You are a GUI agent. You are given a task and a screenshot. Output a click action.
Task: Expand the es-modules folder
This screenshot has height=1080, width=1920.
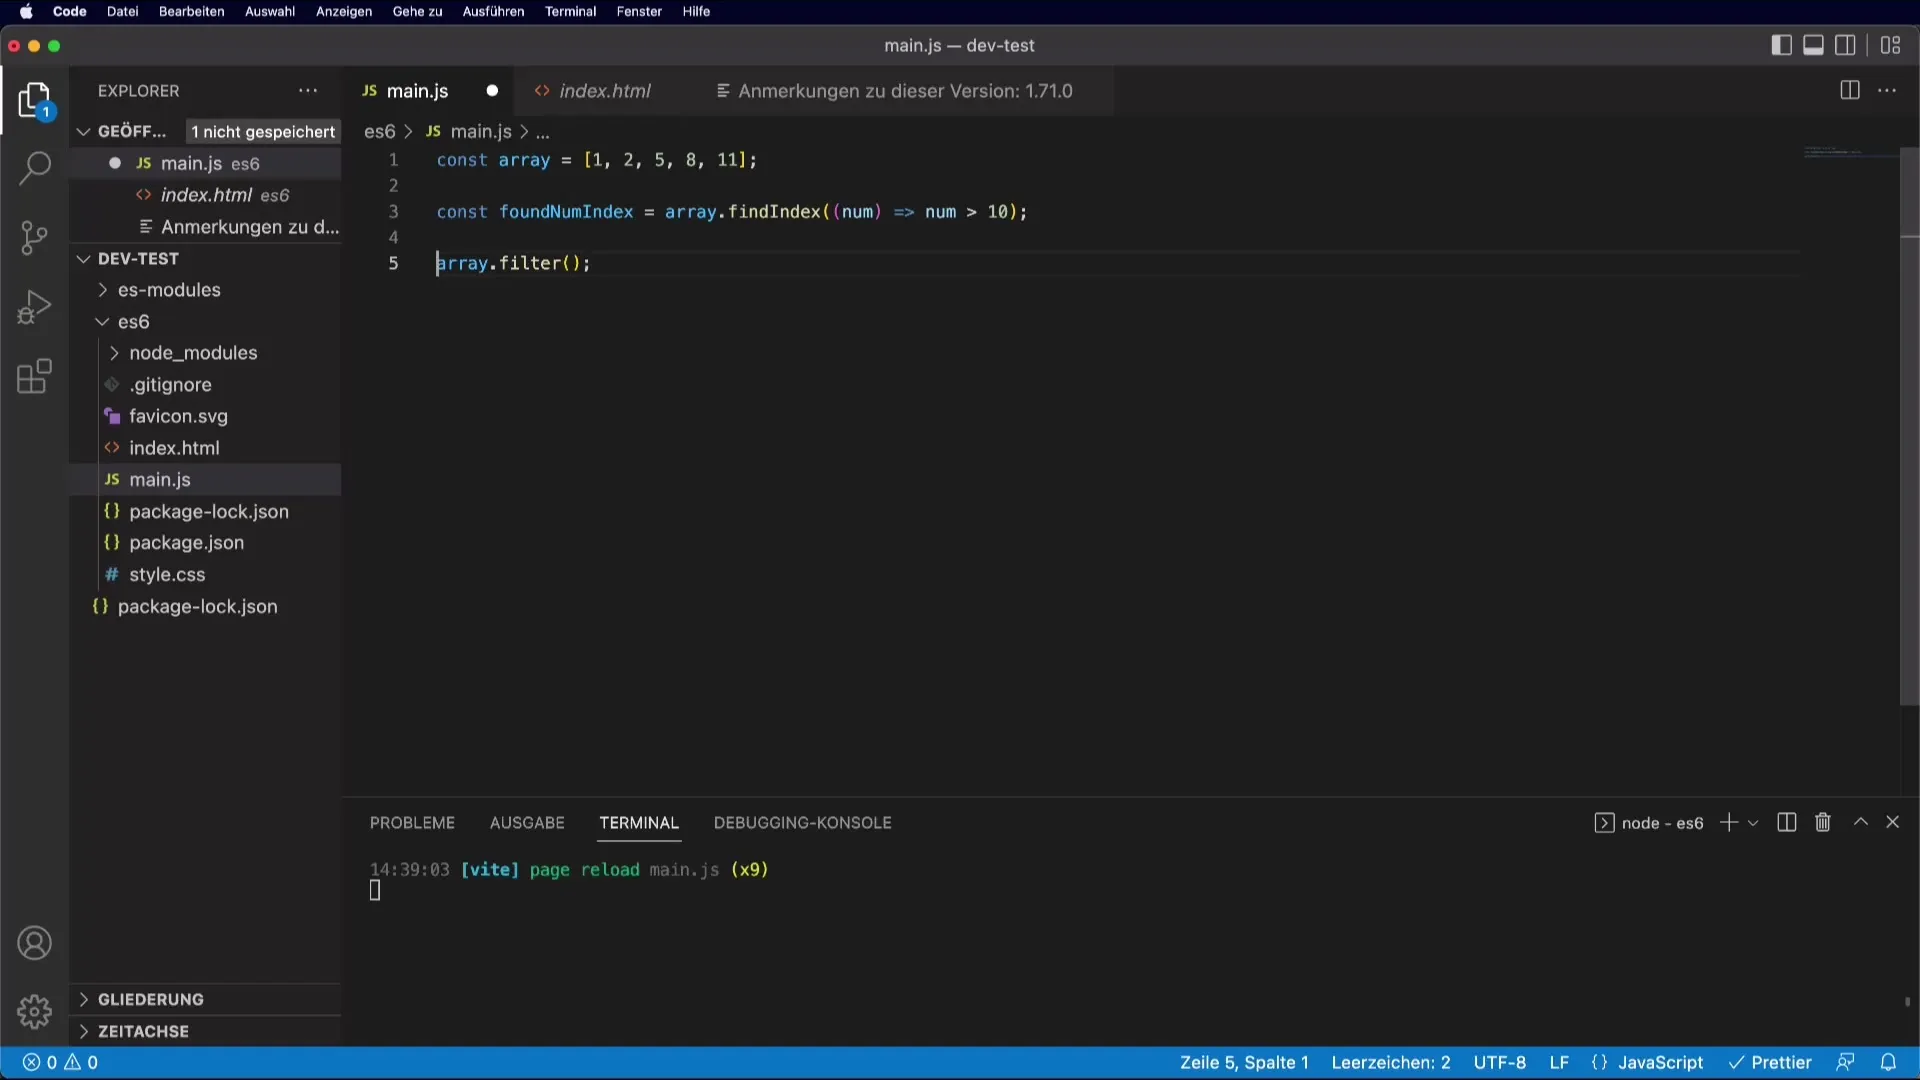pyautogui.click(x=102, y=290)
